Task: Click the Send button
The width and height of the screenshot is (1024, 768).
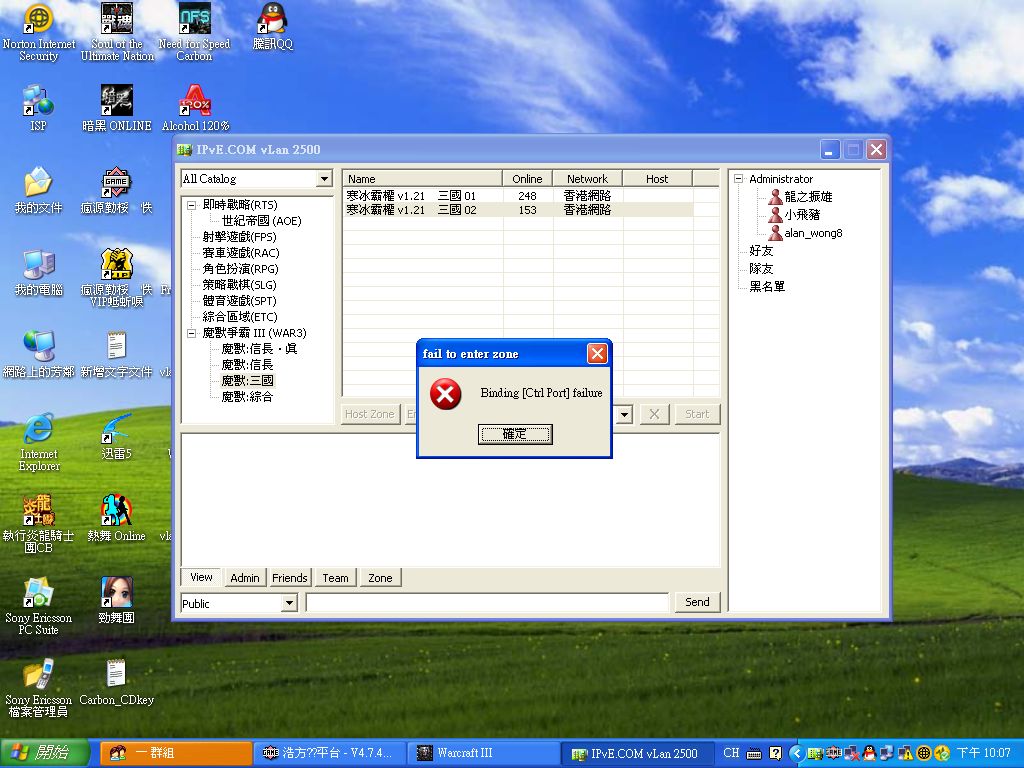Action: pos(697,602)
